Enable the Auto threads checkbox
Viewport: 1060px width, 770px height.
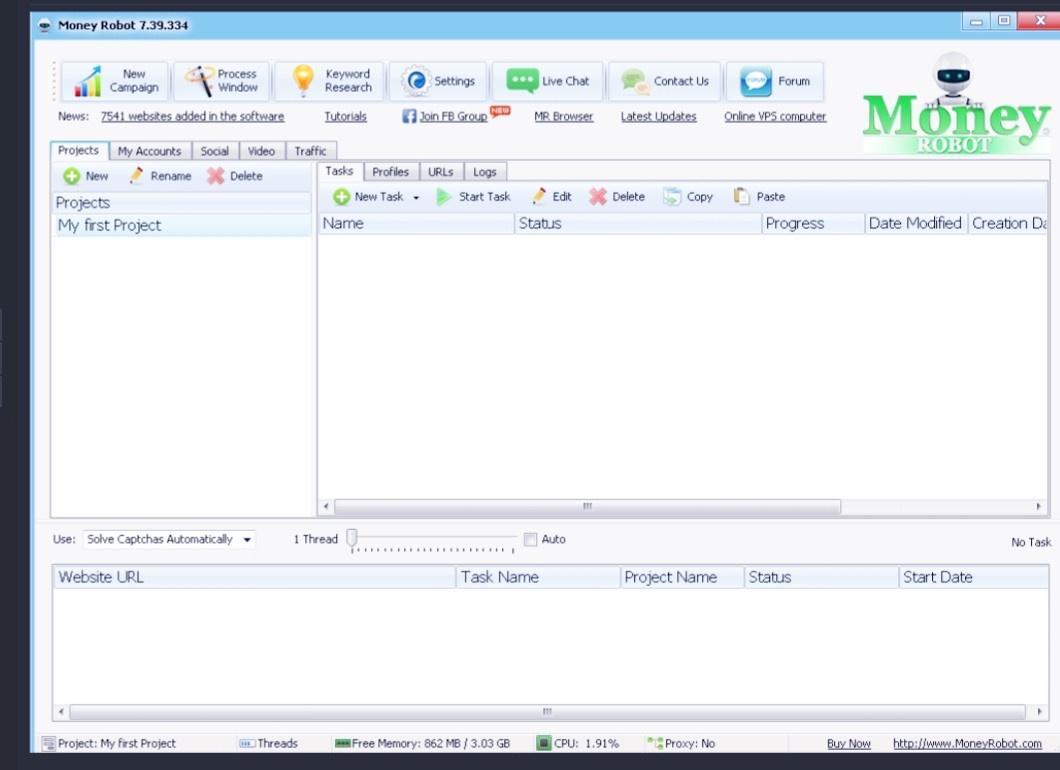tap(531, 539)
